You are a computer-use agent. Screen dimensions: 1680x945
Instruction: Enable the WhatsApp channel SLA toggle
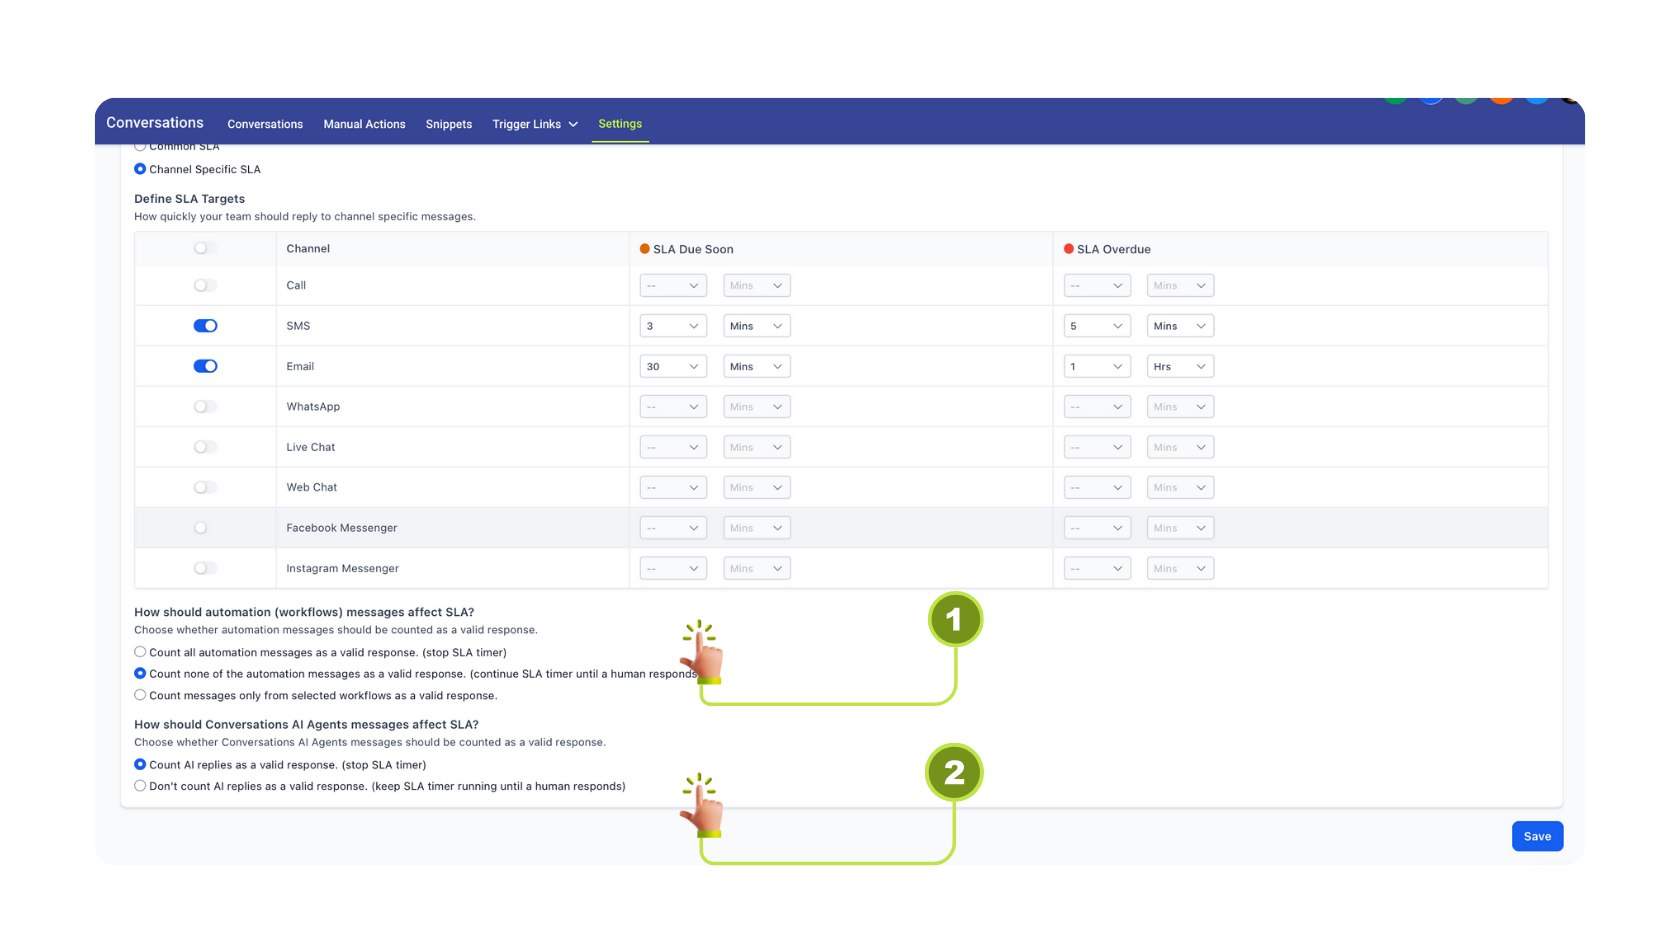[x=205, y=407]
